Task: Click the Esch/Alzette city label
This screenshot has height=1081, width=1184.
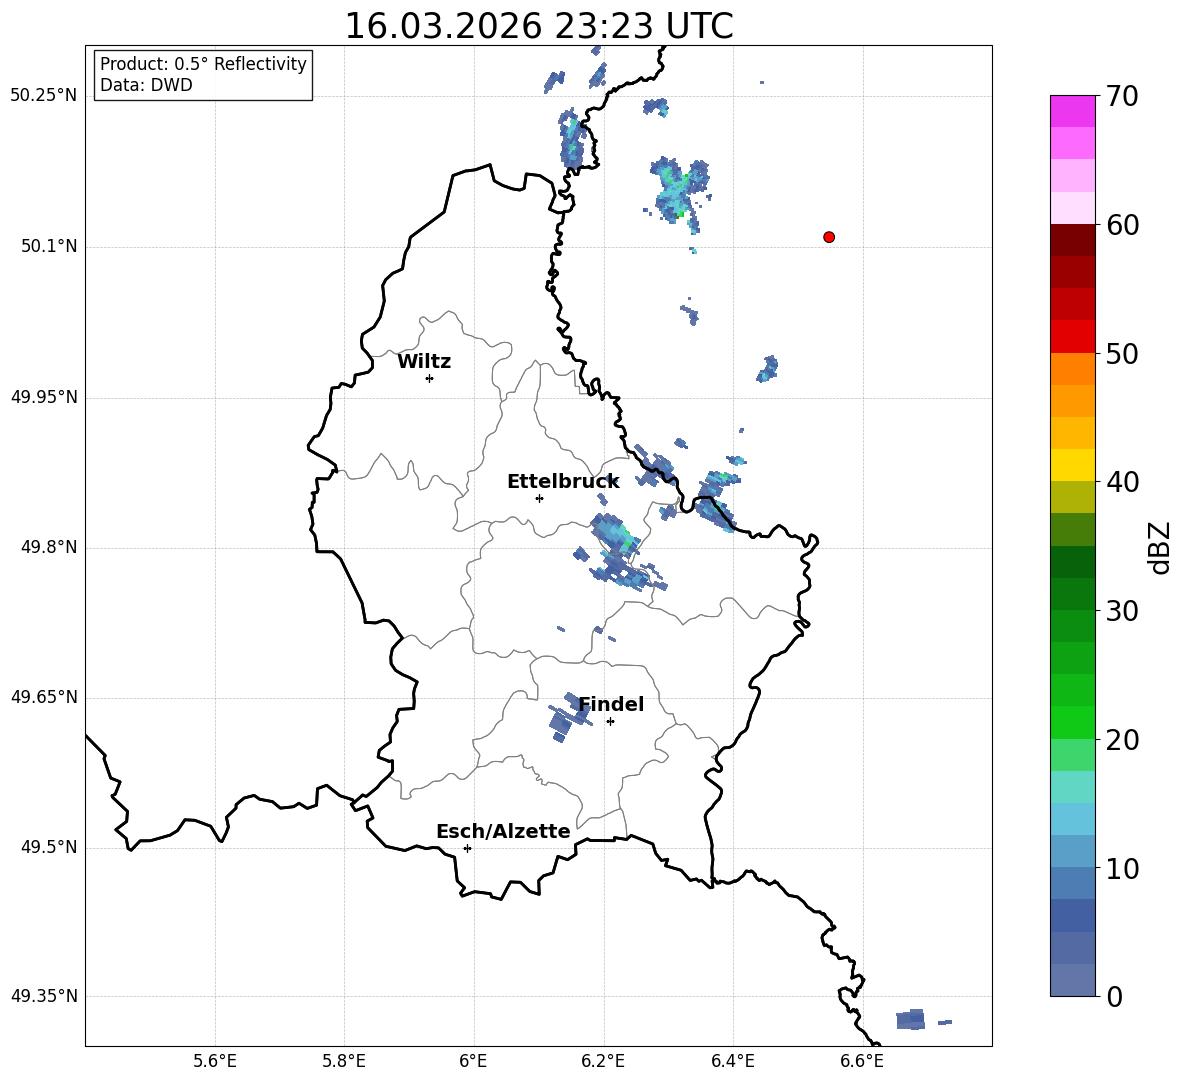Action: click(x=503, y=831)
